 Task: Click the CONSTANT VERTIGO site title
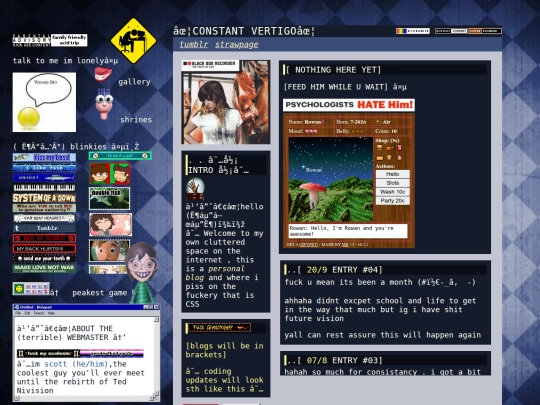pyautogui.click(x=244, y=31)
